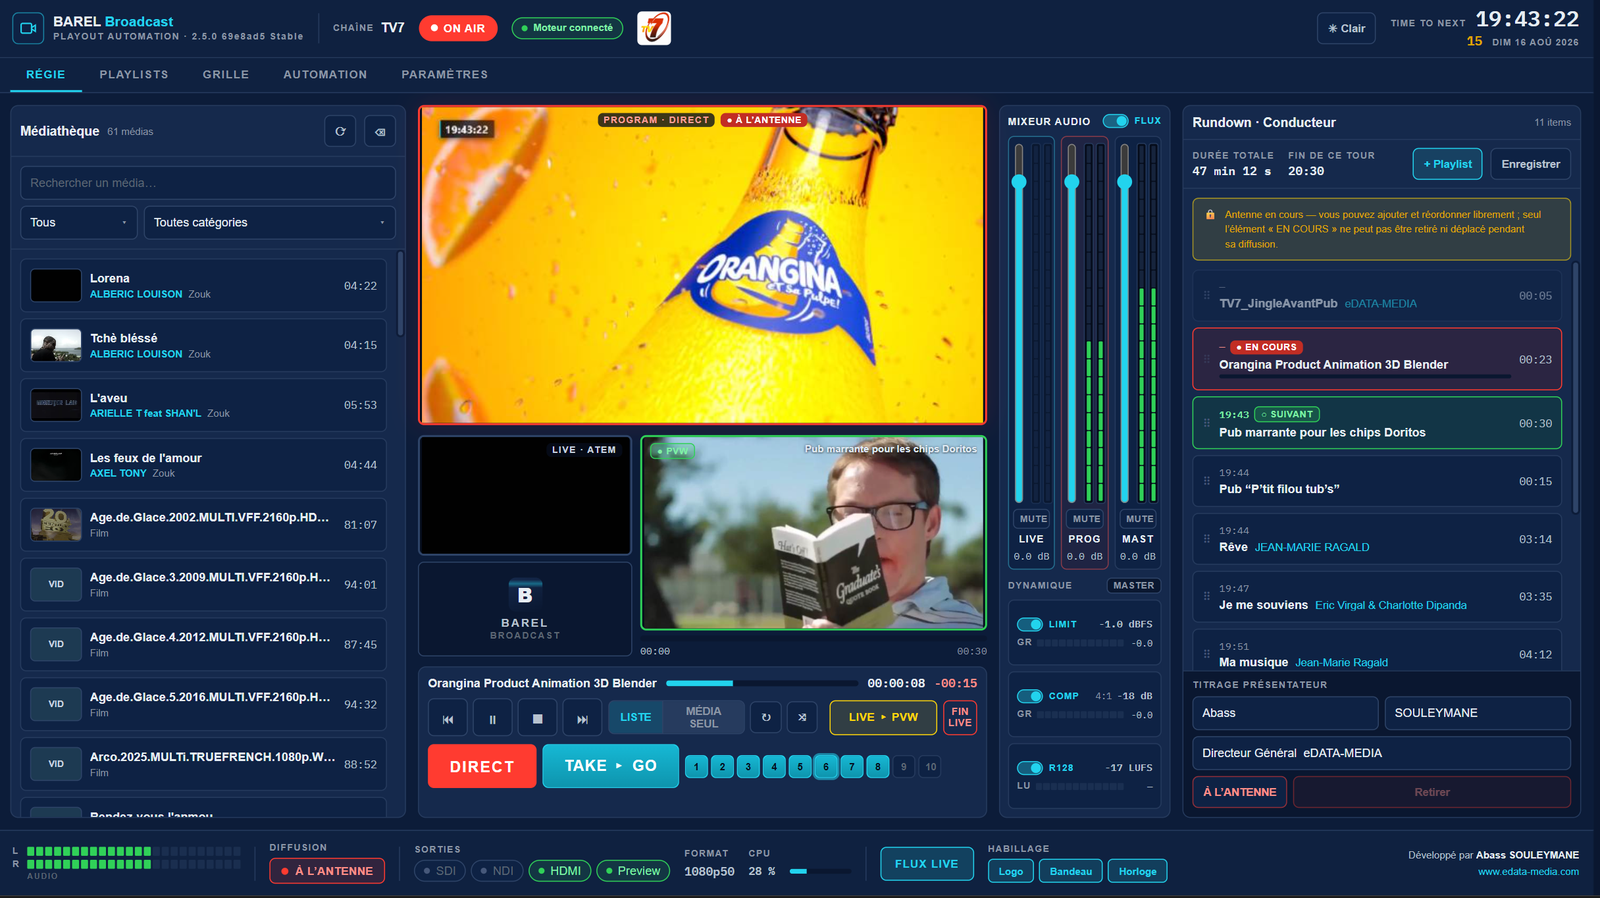Click drag handle of Je me souviens item
Viewport: 1600px width, 898px height.
1207,597
